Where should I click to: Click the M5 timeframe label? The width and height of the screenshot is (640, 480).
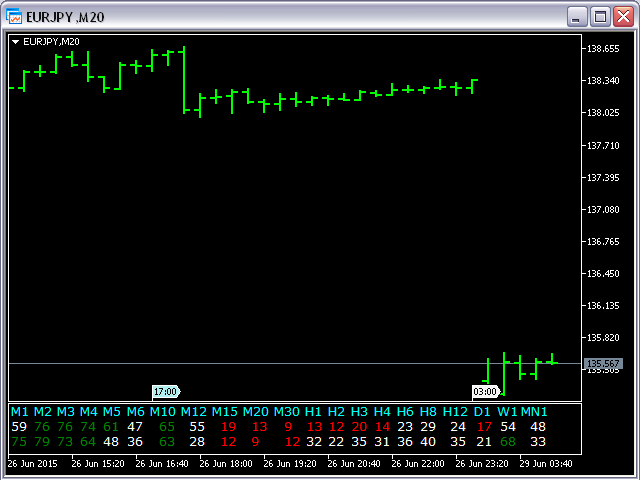[111, 411]
